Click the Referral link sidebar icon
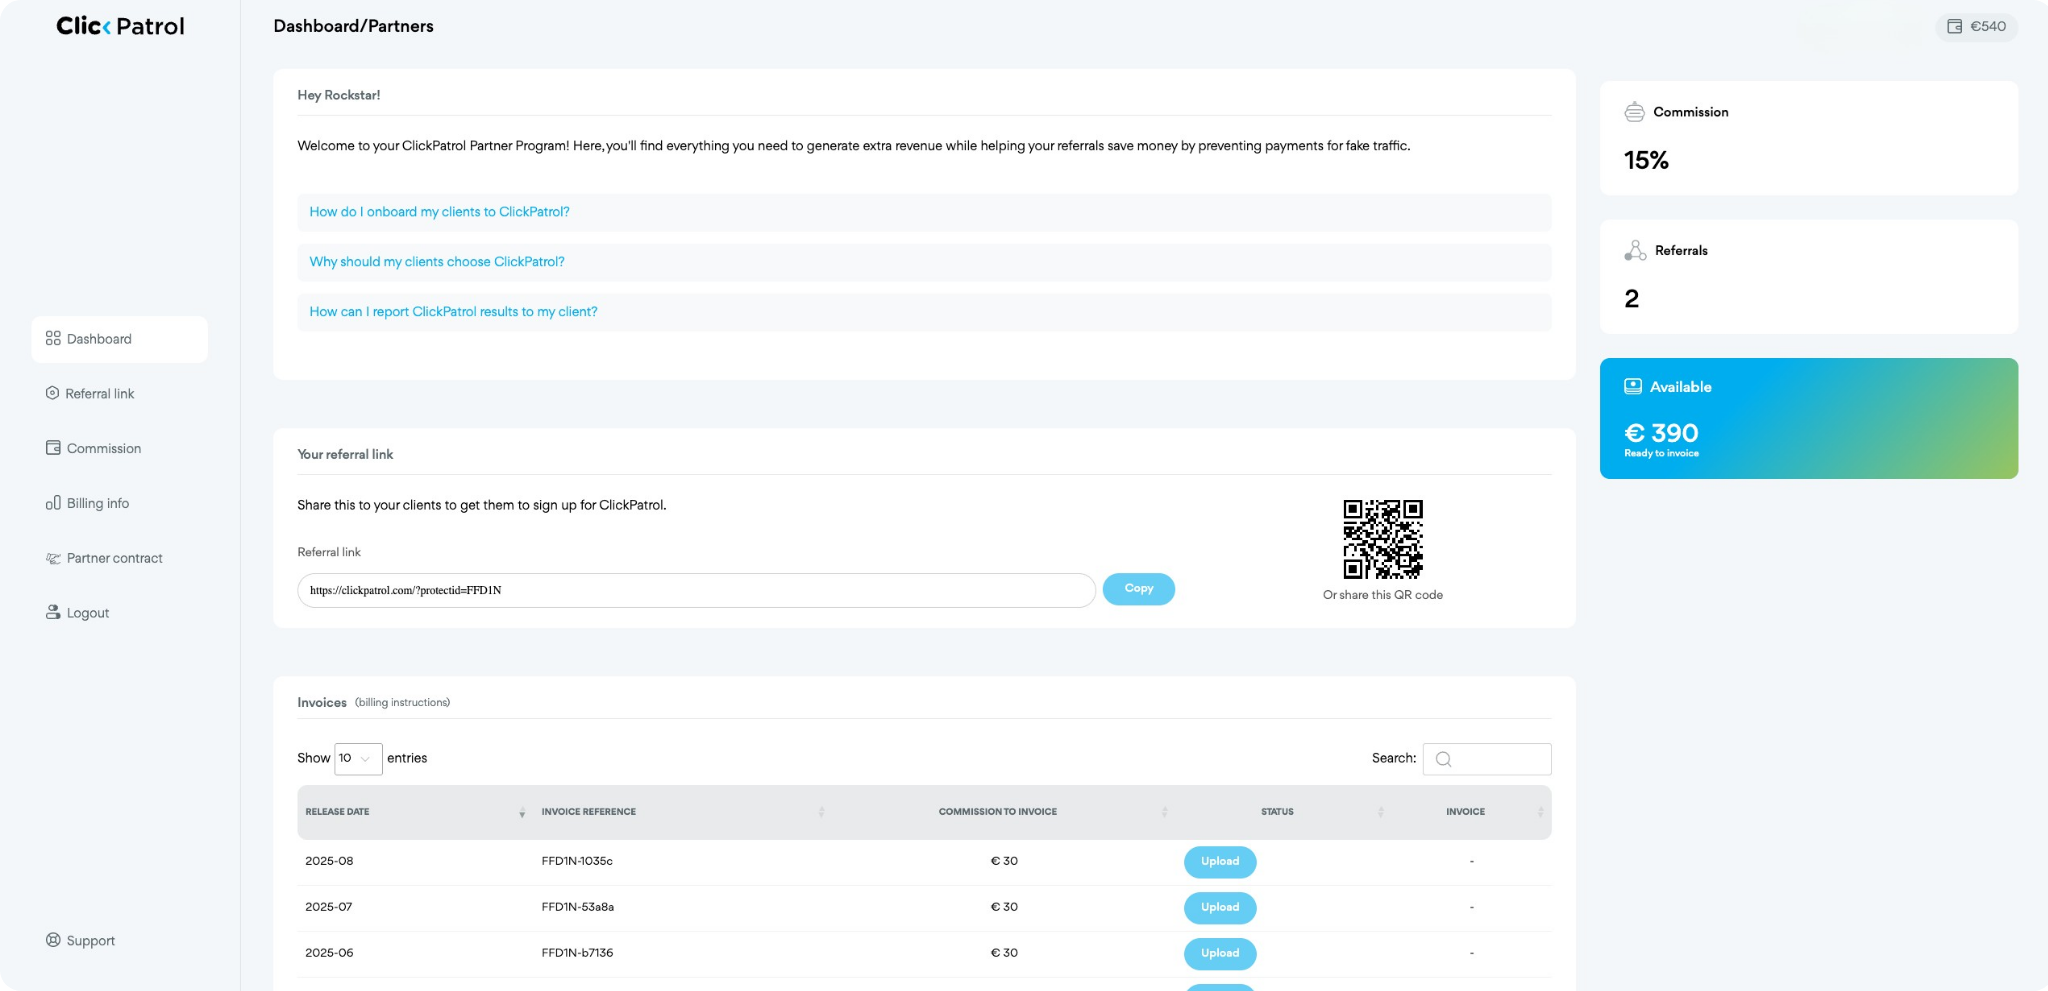Image resolution: width=2048 pixels, height=991 pixels. (x=52, y=393)
